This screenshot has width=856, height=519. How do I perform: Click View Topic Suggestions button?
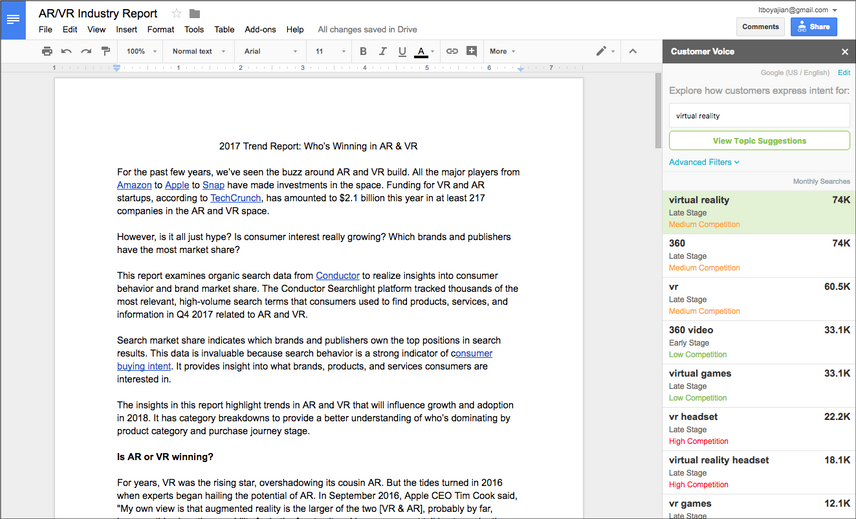759,141
